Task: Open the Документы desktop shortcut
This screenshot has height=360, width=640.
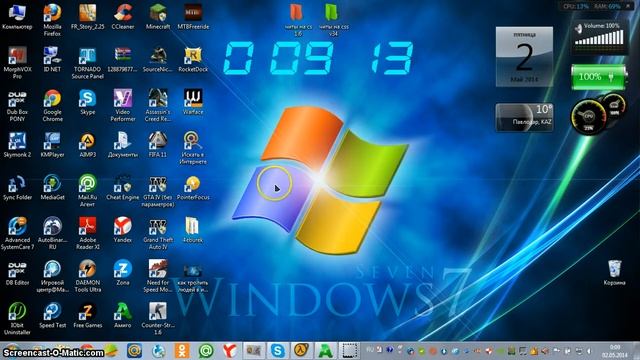Action: coord(123,143)
